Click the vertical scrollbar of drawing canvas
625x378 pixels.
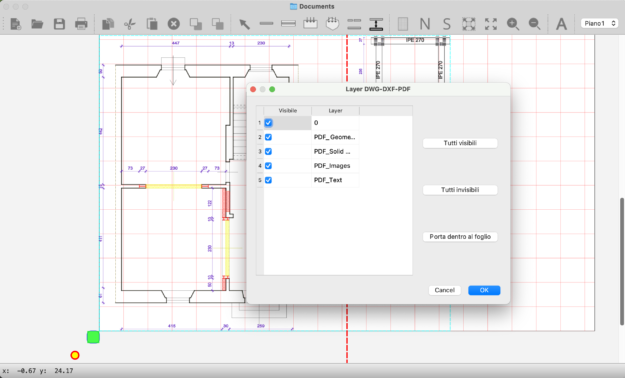point(621,261)
